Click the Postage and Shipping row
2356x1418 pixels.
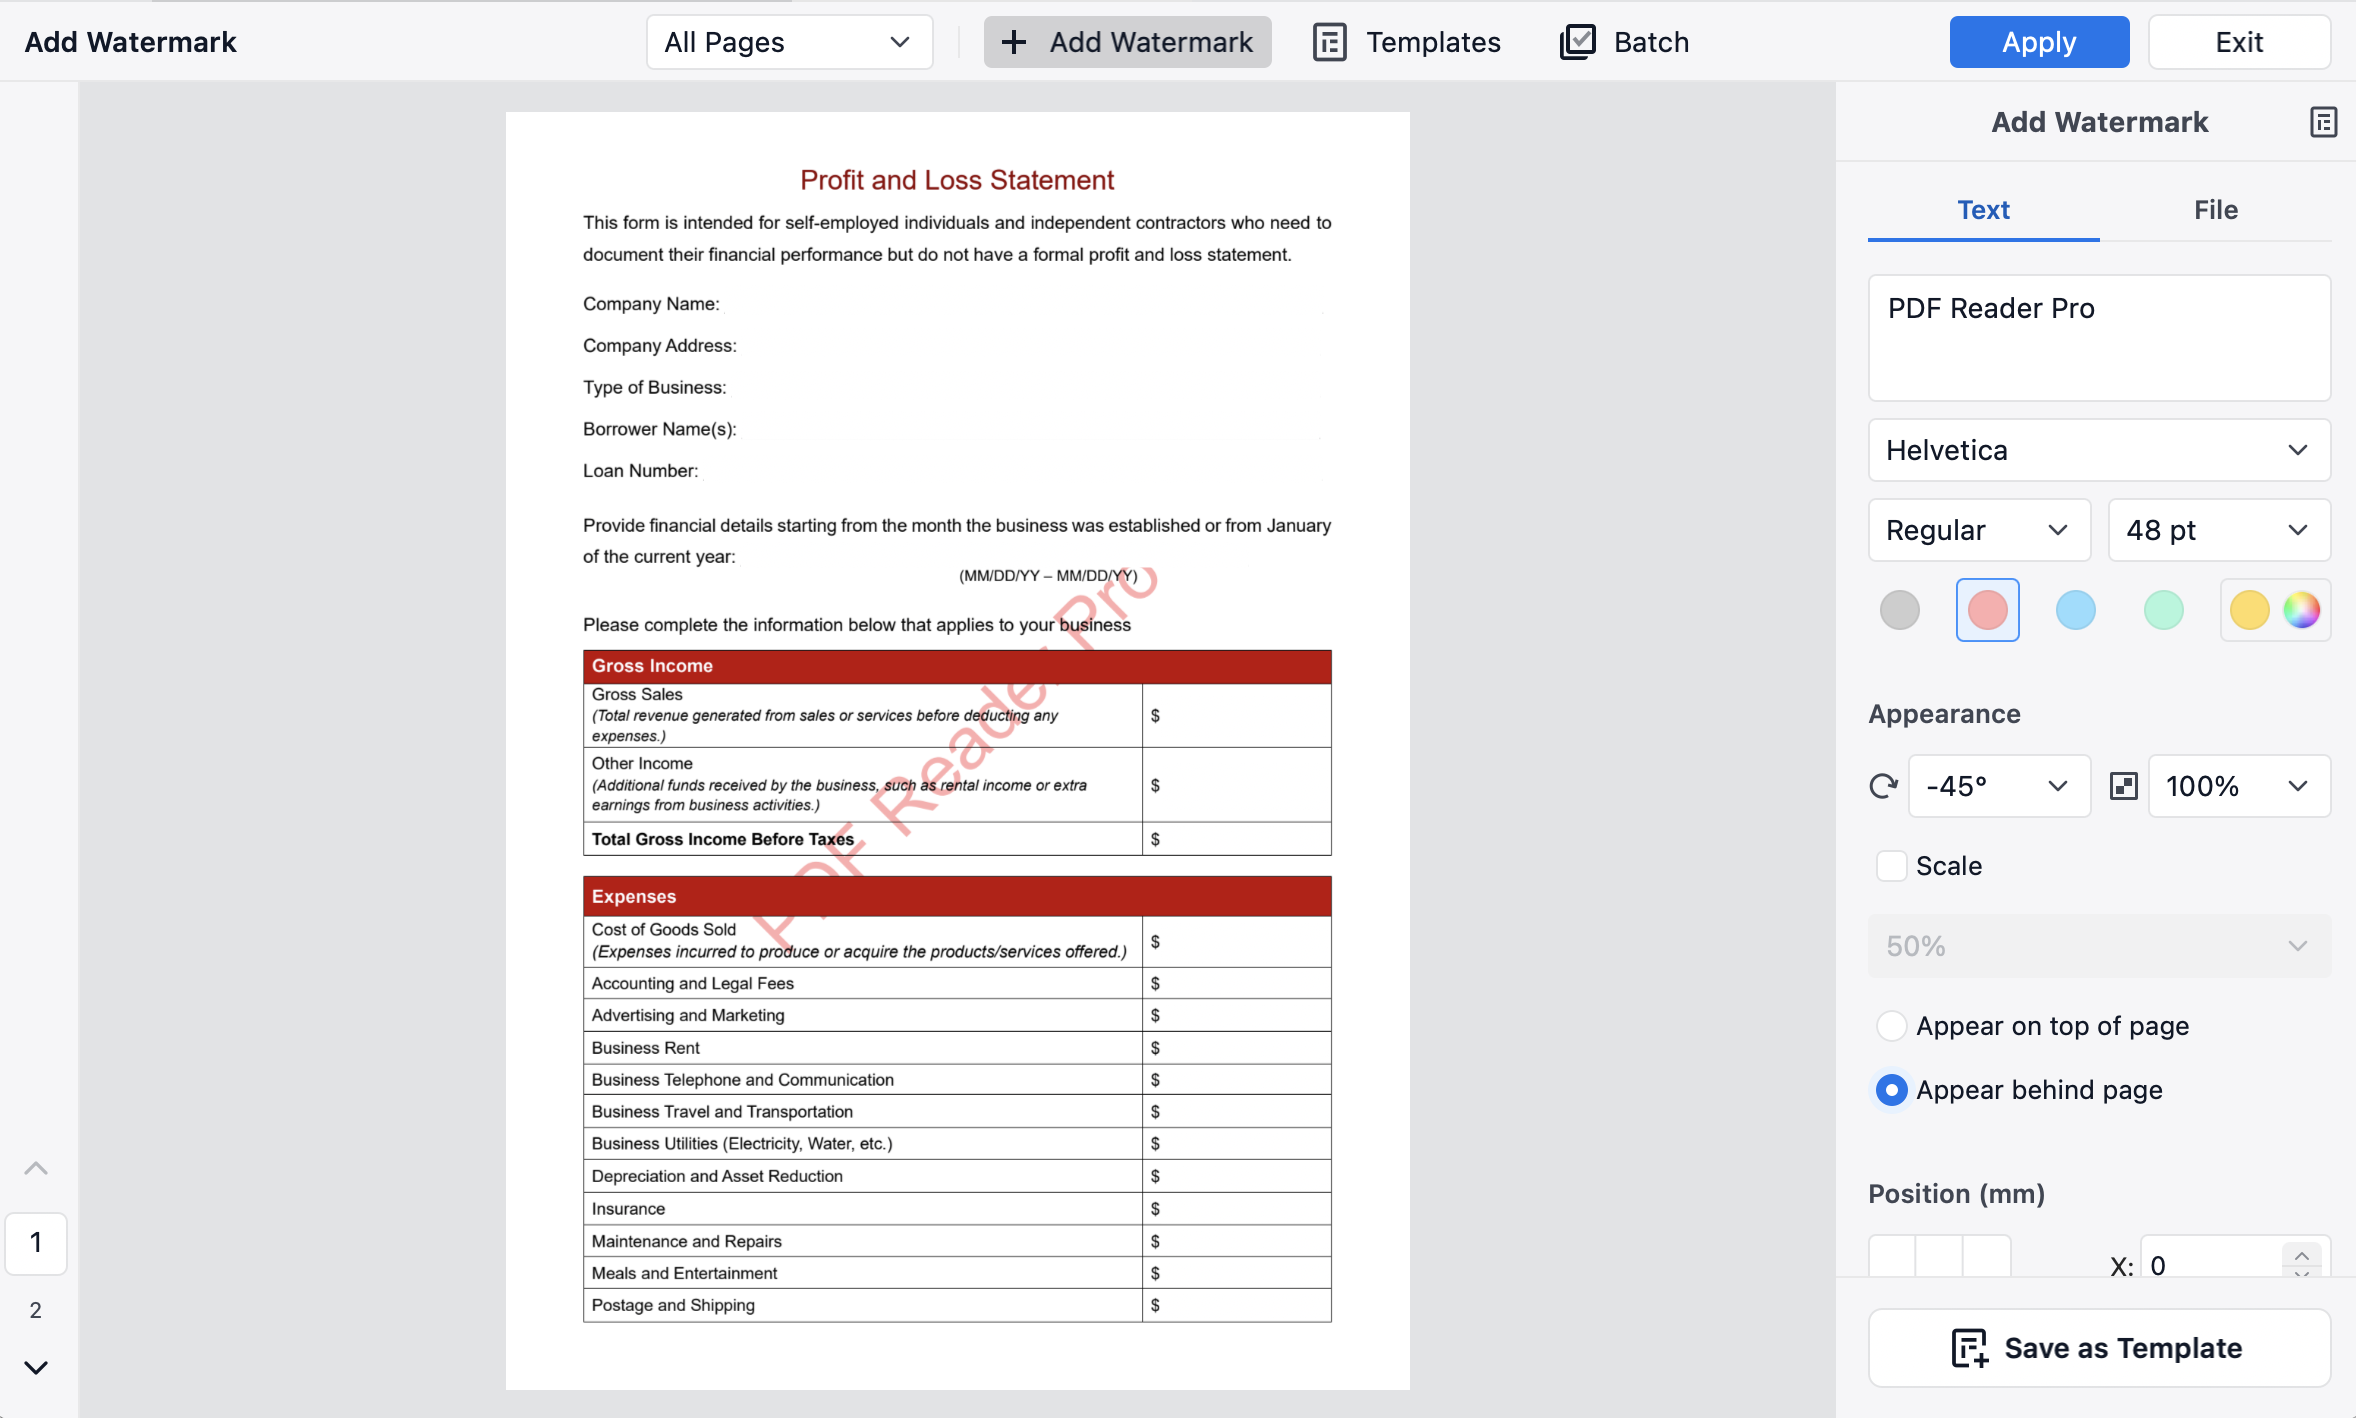click(957, 1305)
